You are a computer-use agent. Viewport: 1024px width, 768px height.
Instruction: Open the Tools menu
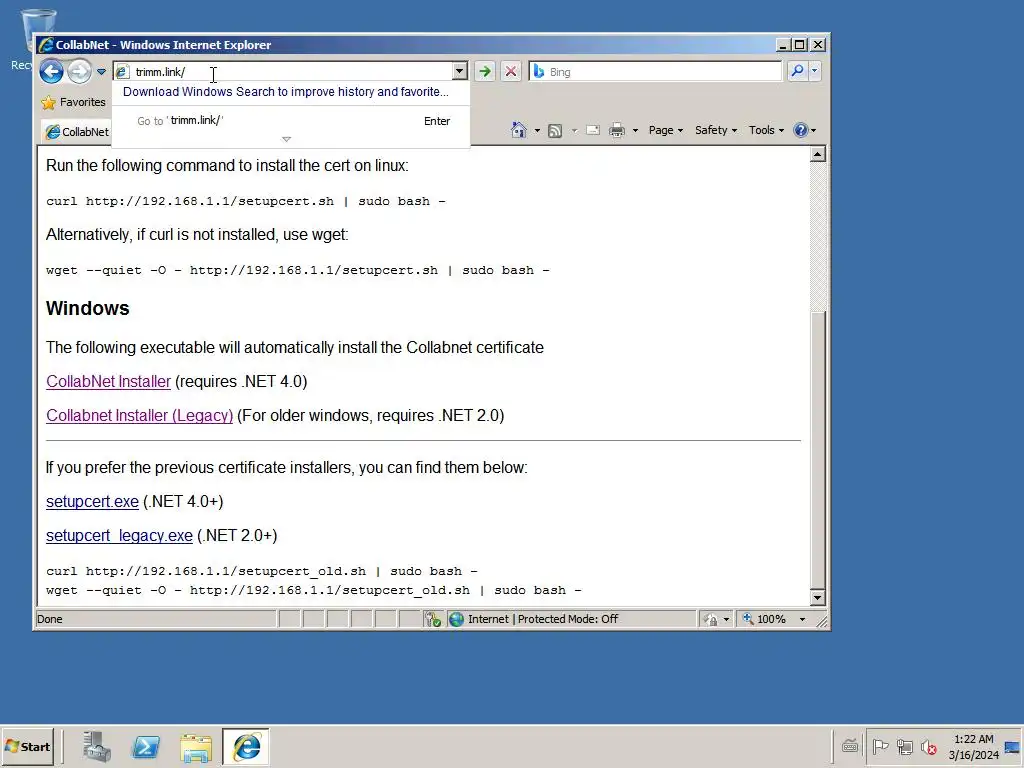point(766,130)
